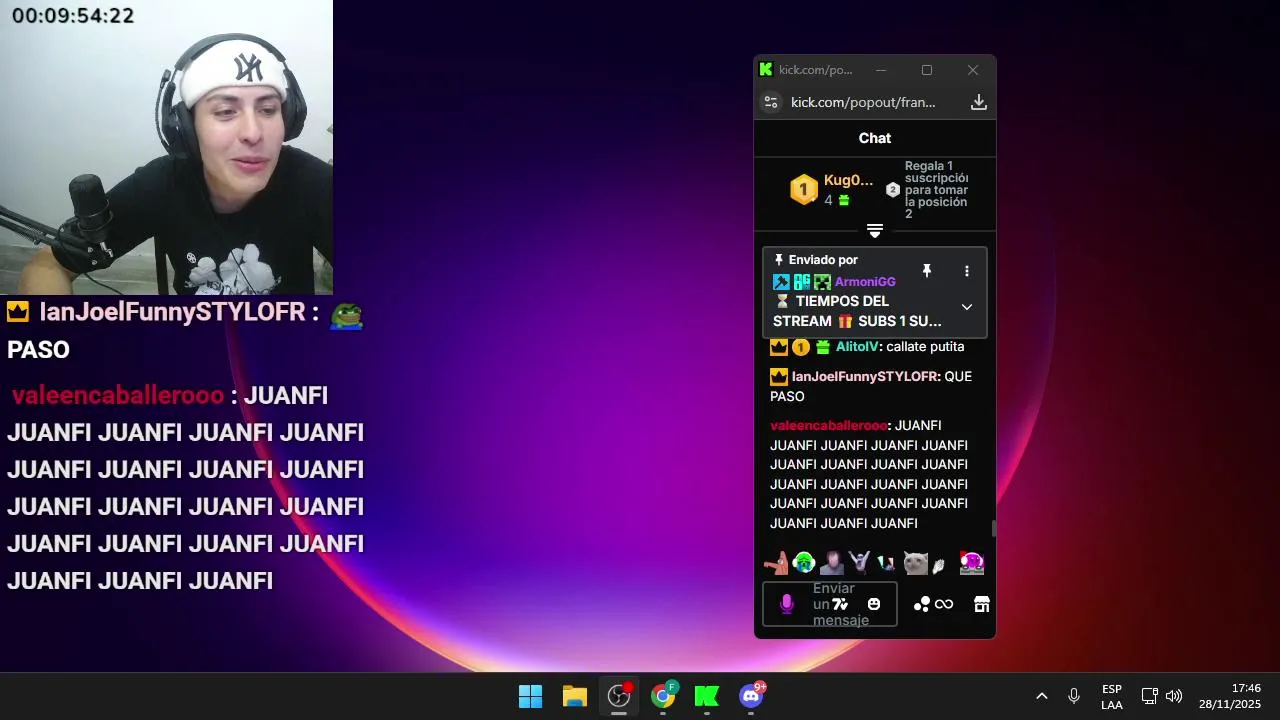1280x720 pixels.
Task: Click the 'callate putita' chat message
Action: 925,347
